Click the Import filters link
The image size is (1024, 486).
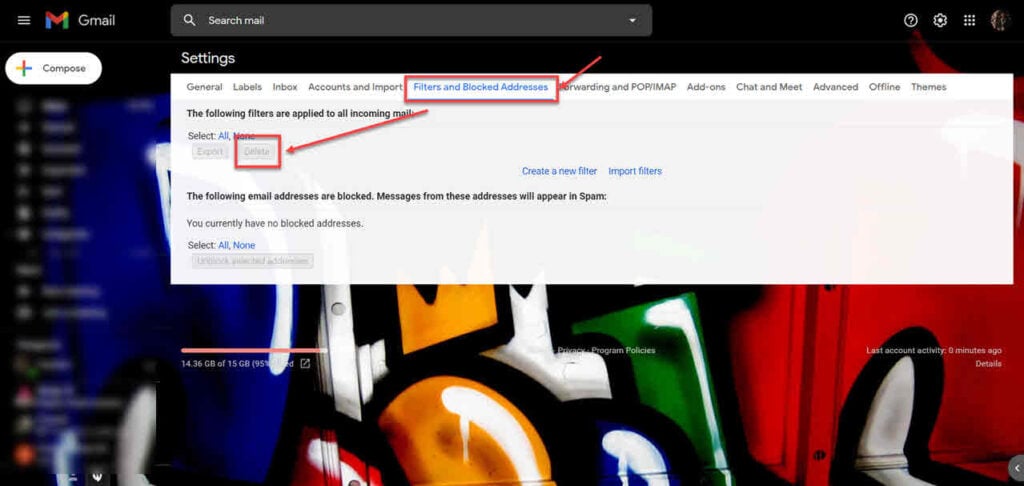pyautogui.click(x=635, y=171)
